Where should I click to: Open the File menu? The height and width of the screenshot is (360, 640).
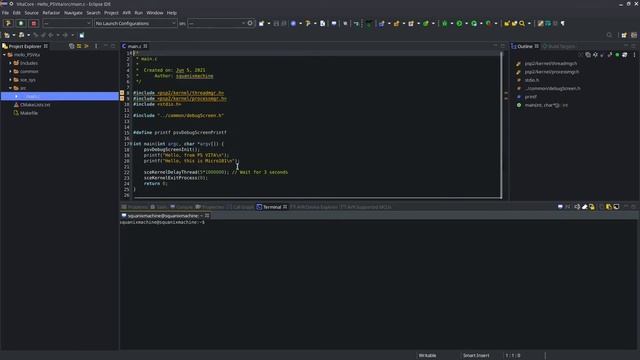(5, 13)
